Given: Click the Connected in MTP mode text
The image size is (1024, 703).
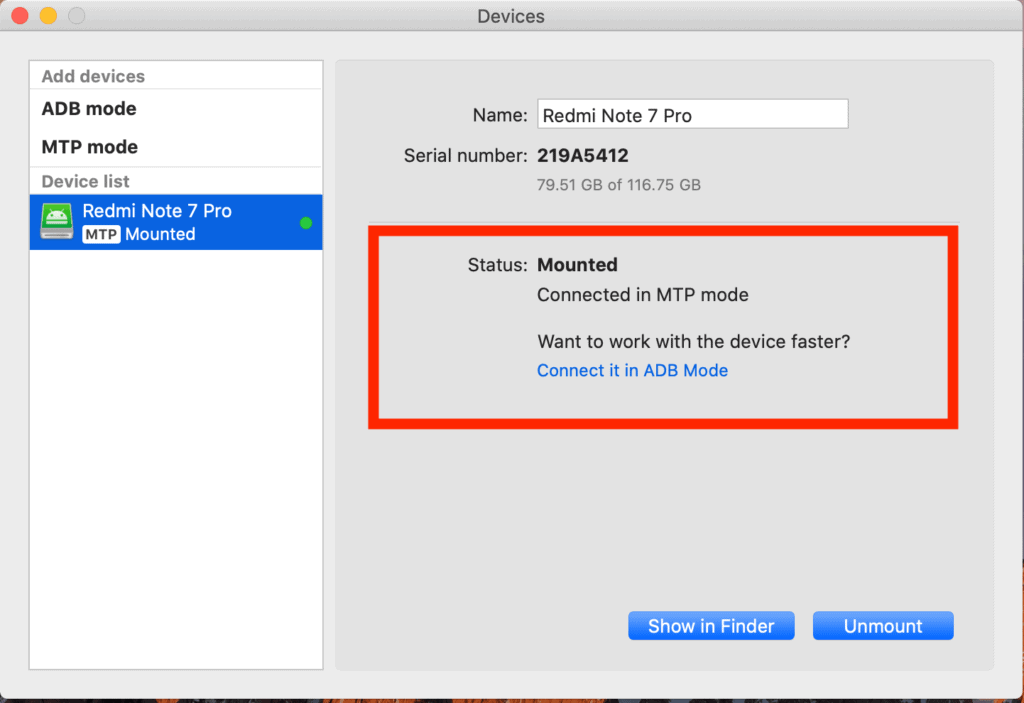Looking at the screenshot, I should click(x=643, y=295).
